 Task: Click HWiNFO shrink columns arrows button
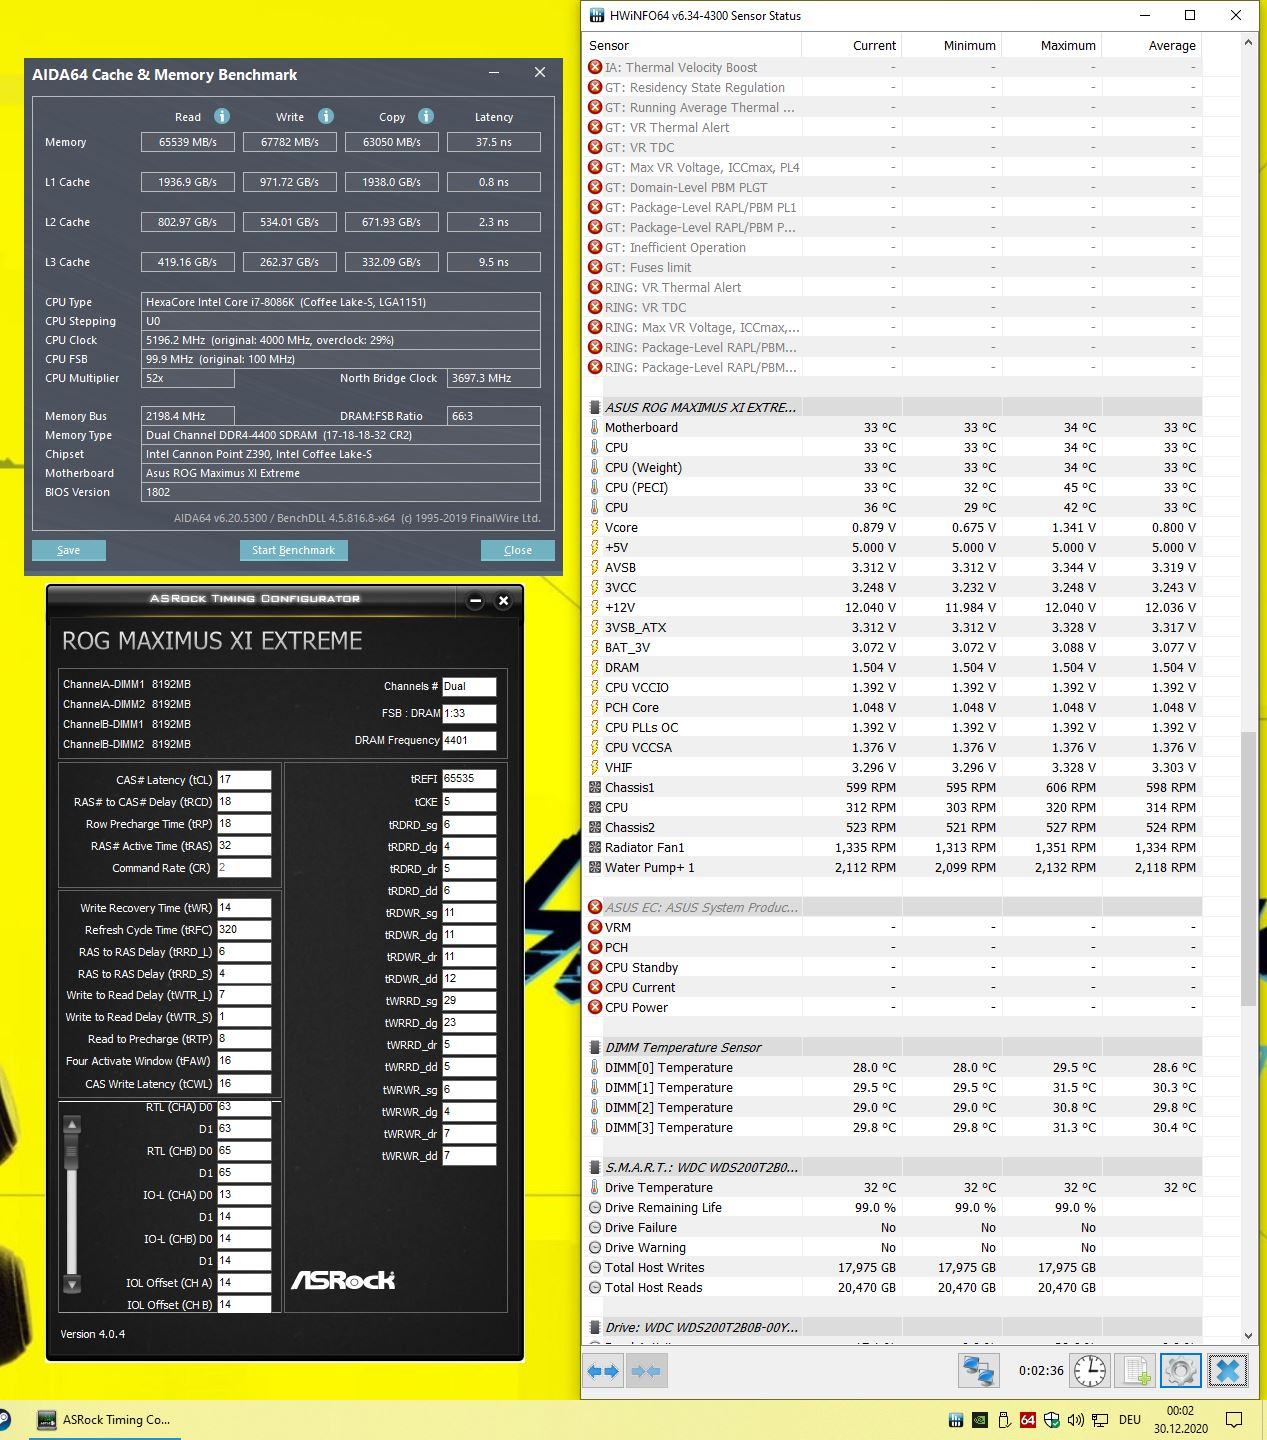tap(646, 1371)
